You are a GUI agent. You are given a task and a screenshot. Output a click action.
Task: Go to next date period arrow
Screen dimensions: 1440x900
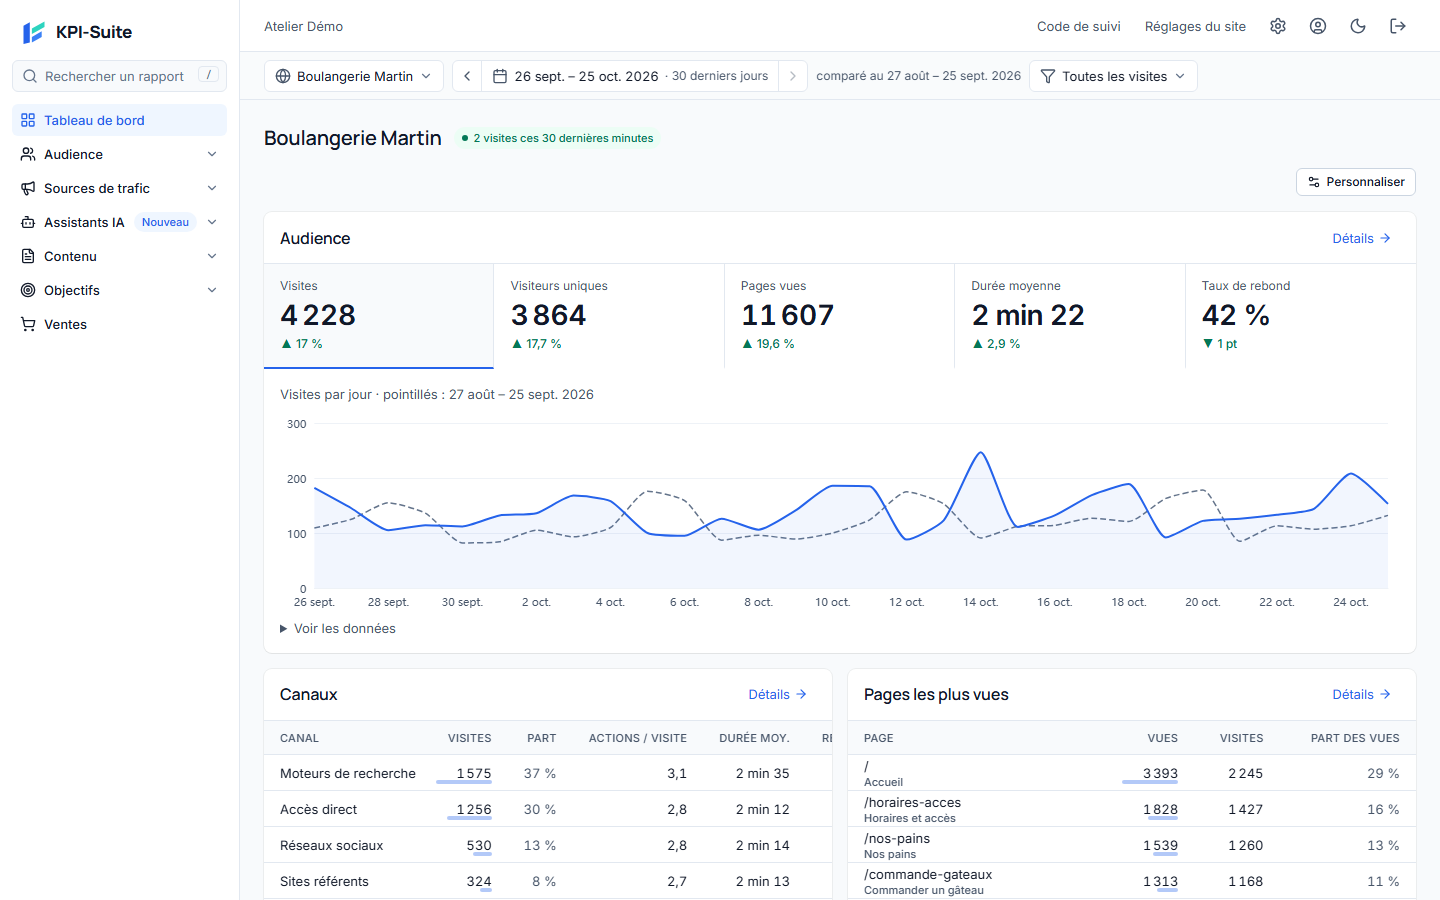point(793,76)
